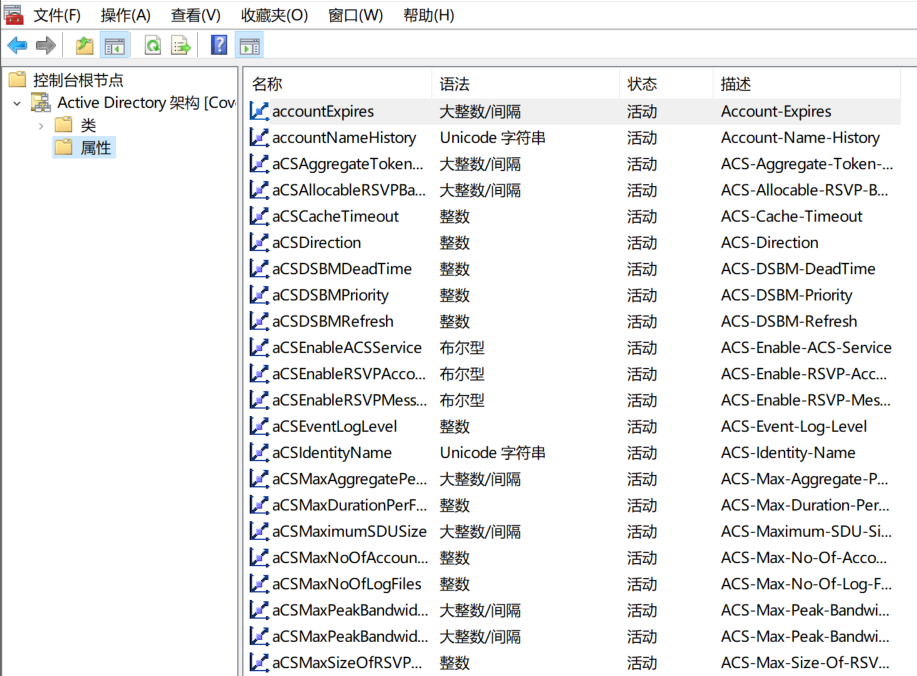
Task: Select the 控制台根节点 root node
Action: [78, 80]
